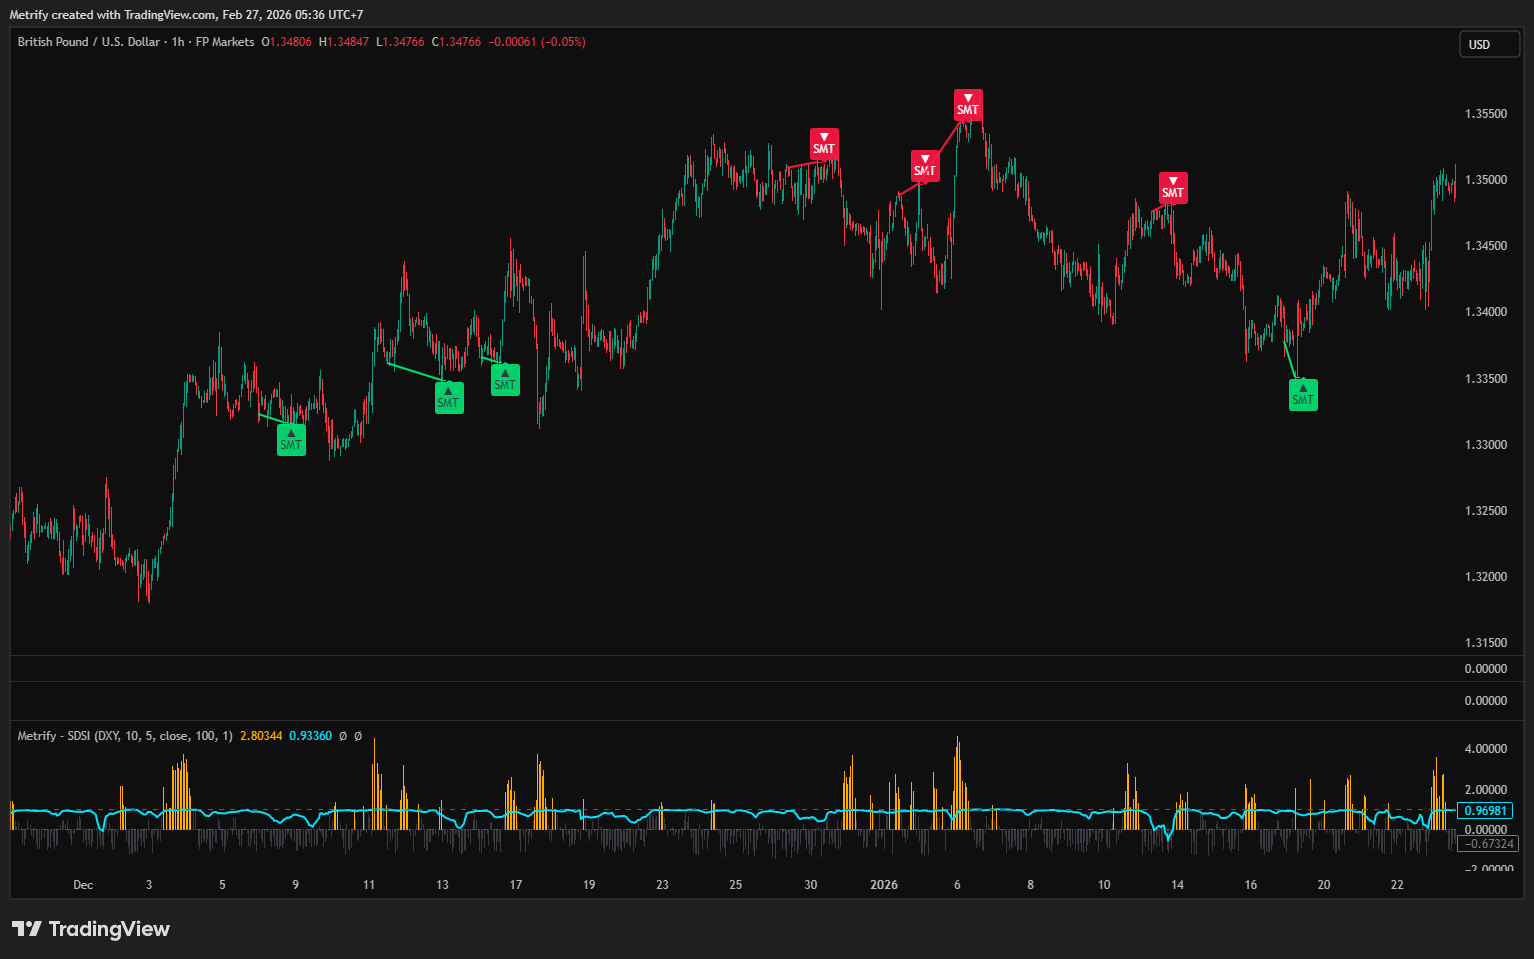The height and width of the screenshot is (959, 1534).
Task: Click the 1.33000 price level label
Action: click(x=1486, y=445)
